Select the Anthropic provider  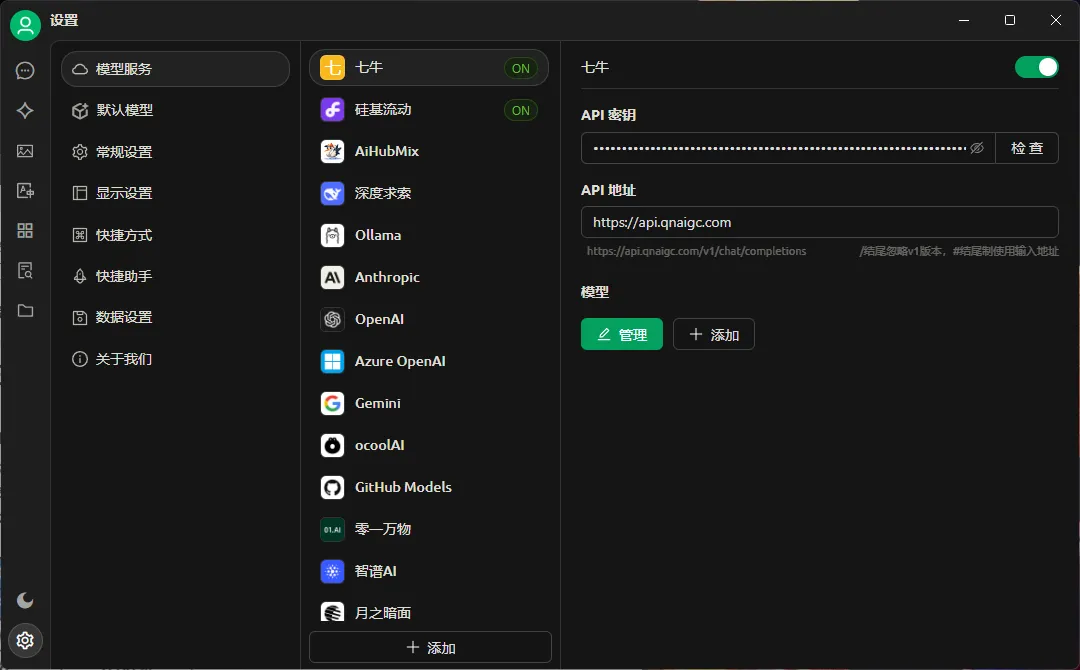[x=429, y=278]
